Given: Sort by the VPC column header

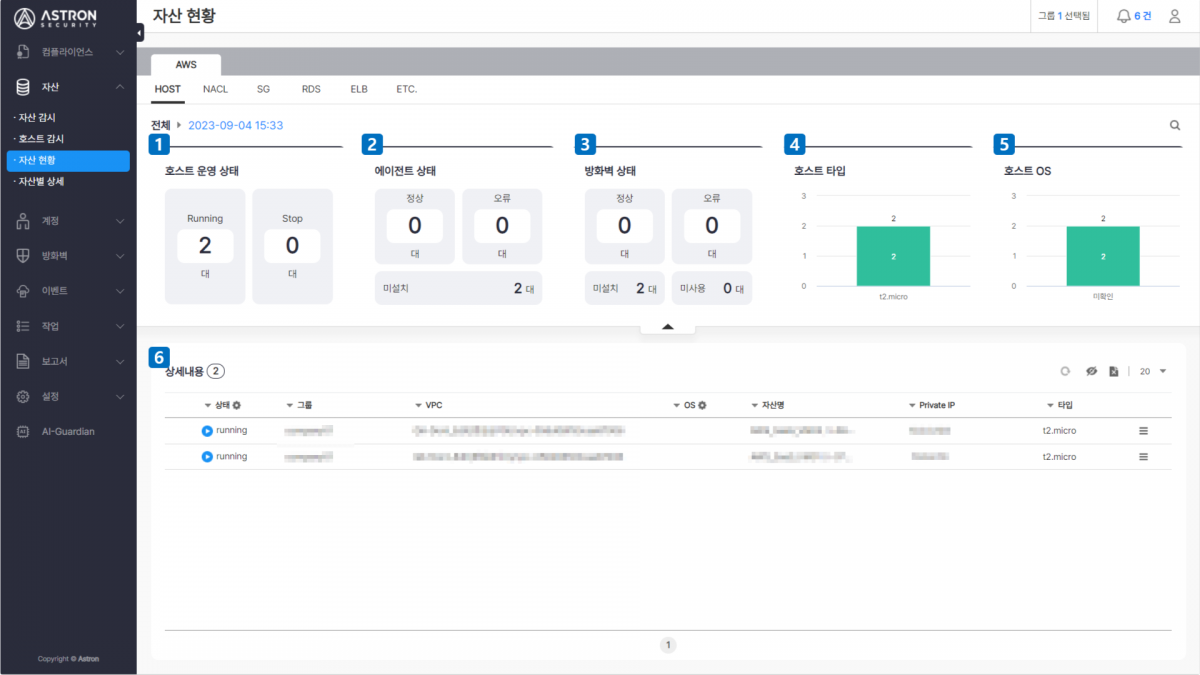Looking at the screenshot, I should tap(428, 405).
